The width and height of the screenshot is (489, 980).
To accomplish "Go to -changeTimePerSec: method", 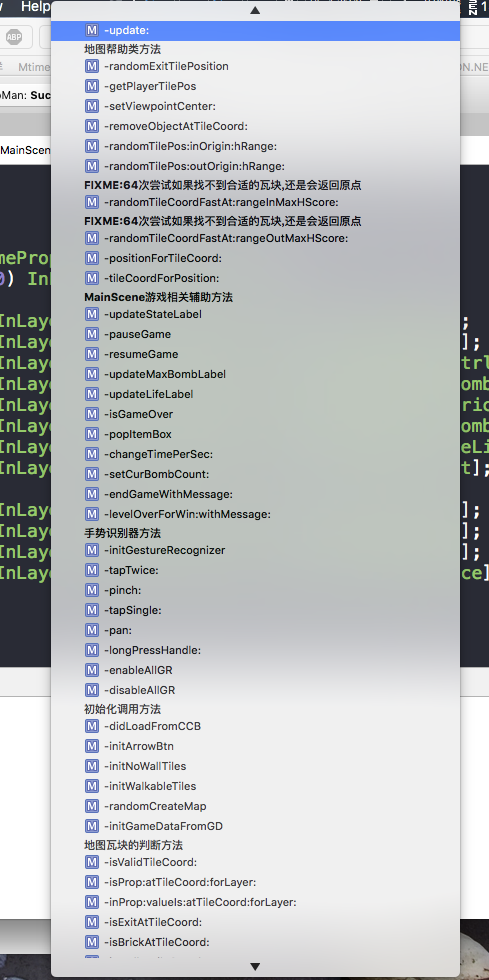I will tap(255, 454).
